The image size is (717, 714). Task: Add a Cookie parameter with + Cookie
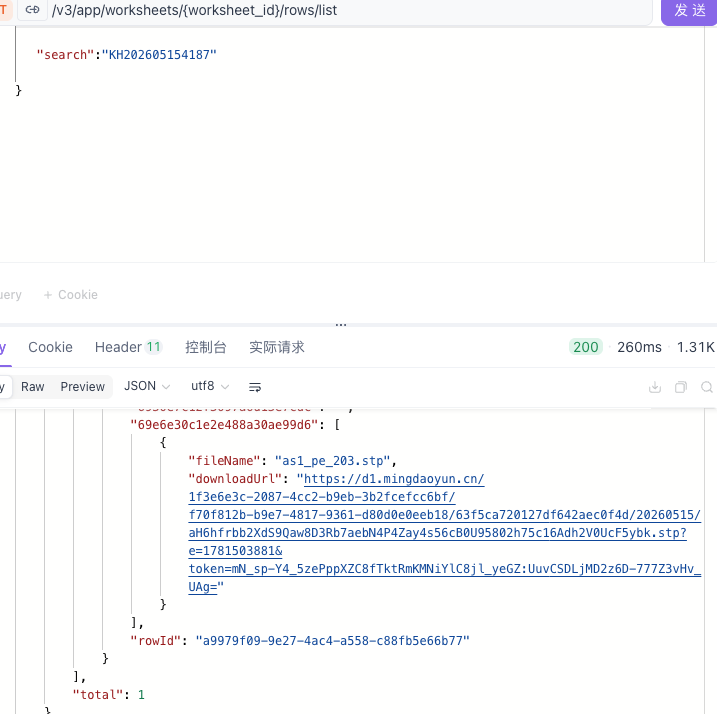(x=71, y=295)
